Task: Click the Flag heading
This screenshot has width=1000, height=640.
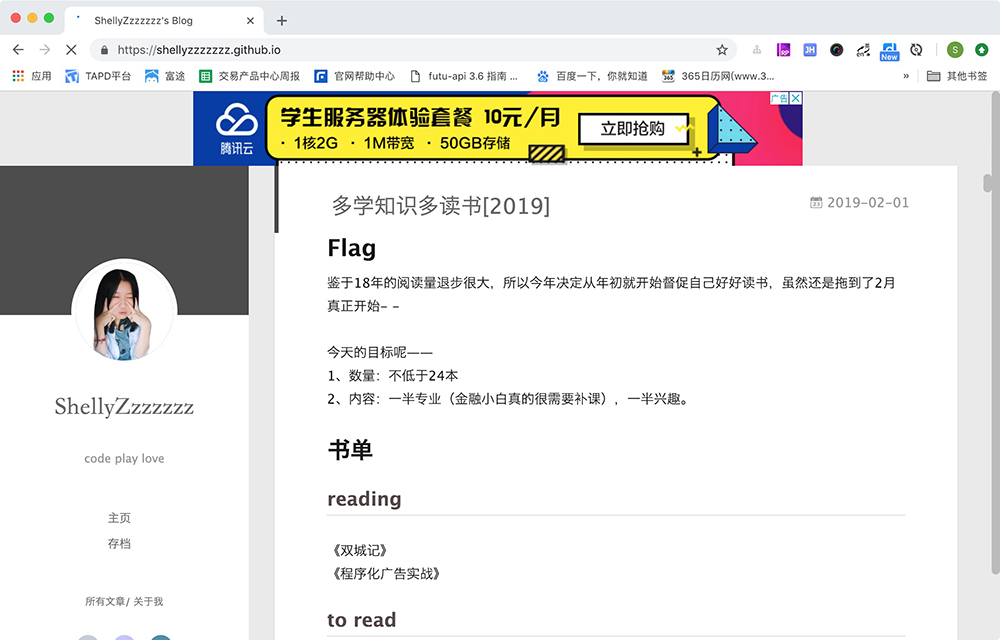Action: [x=351, y=248]
